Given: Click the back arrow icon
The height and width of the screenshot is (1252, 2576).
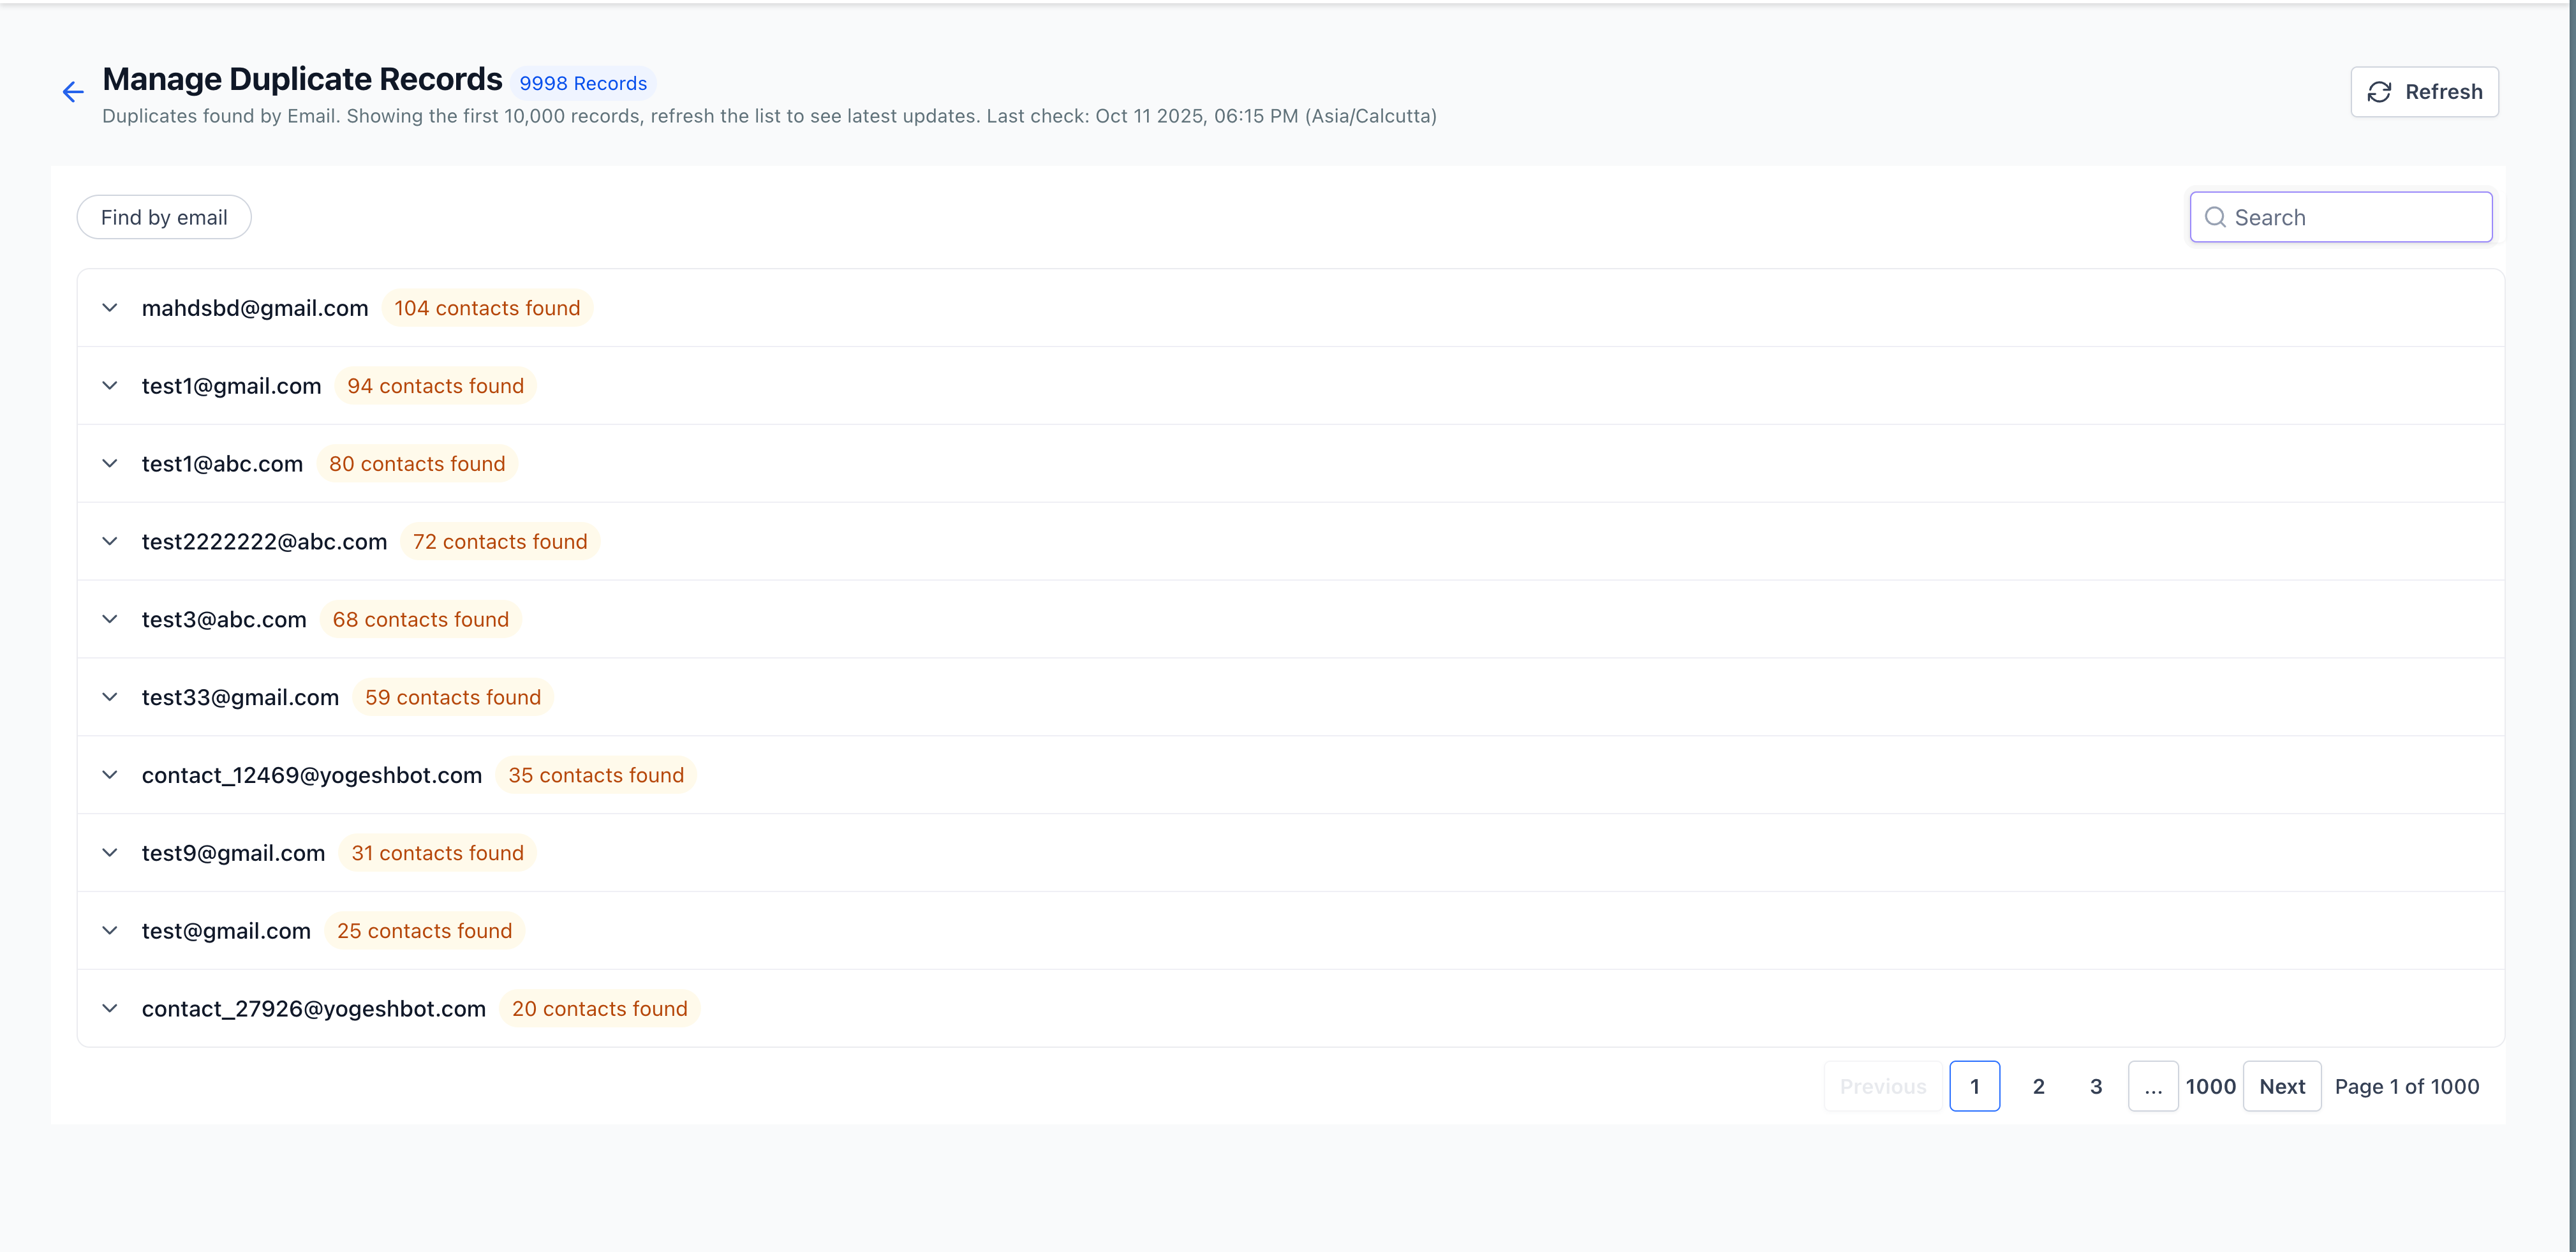Looking at the screenshot, I should (73, 92).
